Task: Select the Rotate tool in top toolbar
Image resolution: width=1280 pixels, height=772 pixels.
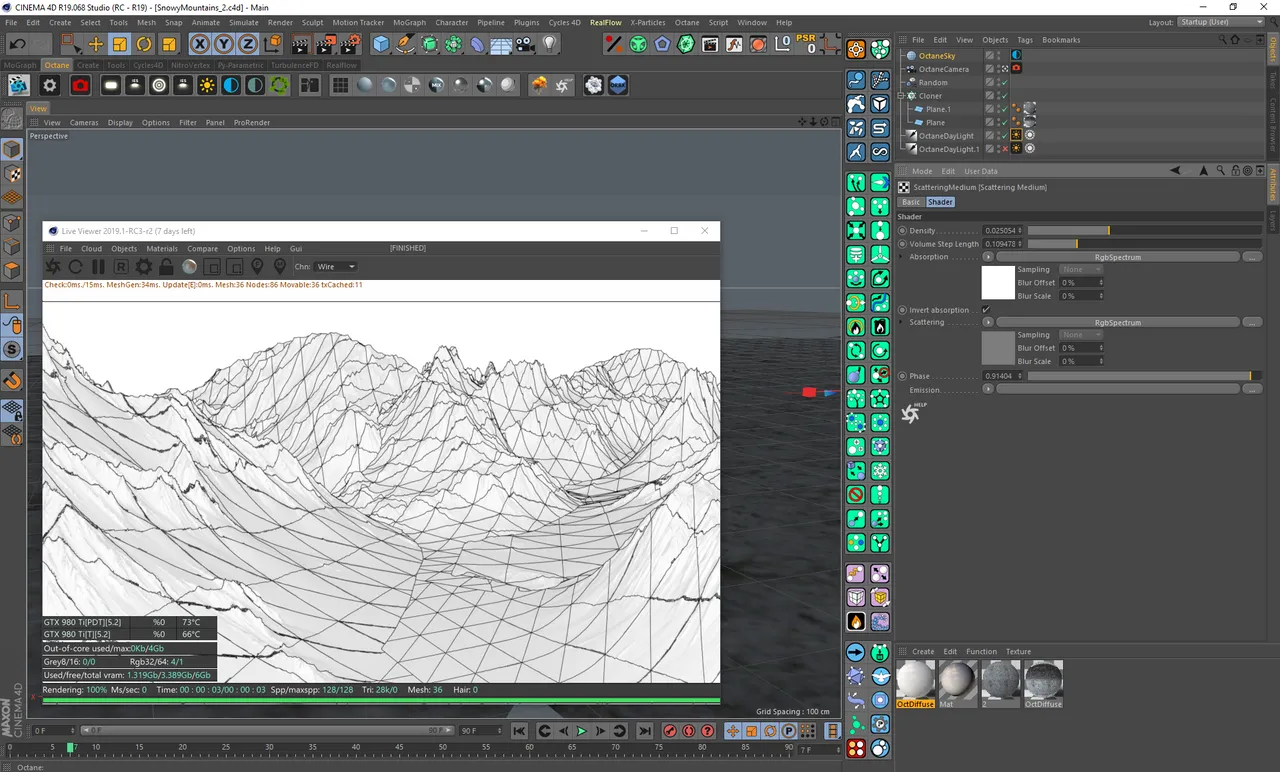Action: click(x=144, y=44)
